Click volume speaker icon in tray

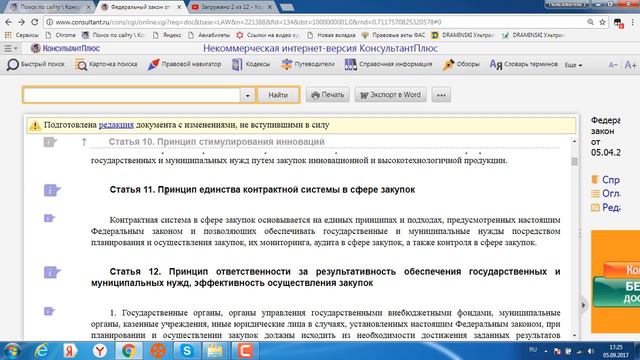(x=591, y=351)
